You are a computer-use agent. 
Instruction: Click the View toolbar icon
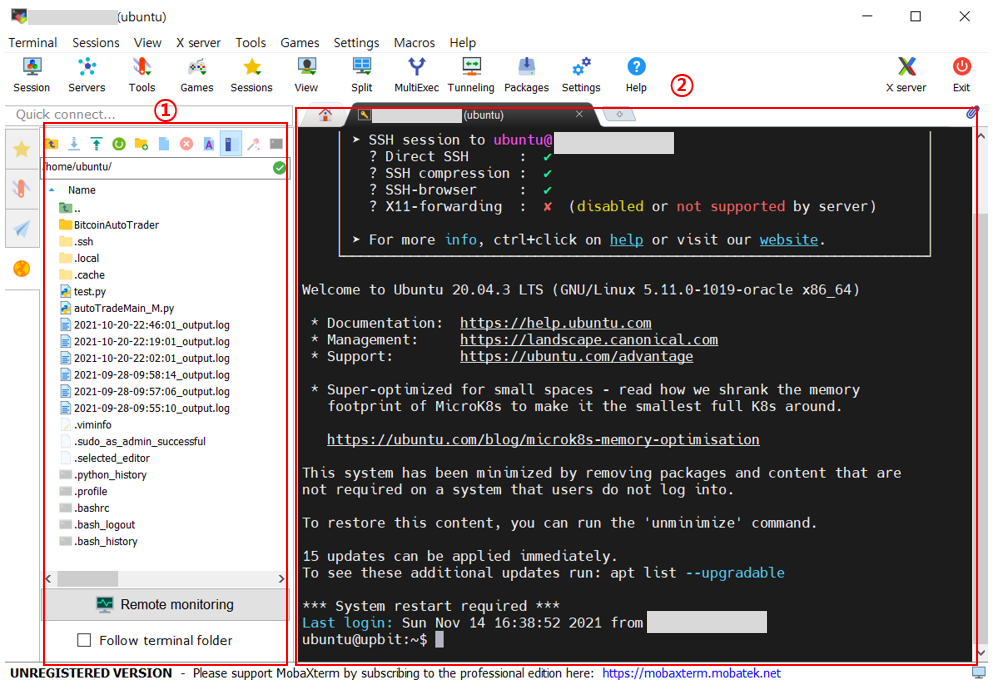(x=306, y=75)
